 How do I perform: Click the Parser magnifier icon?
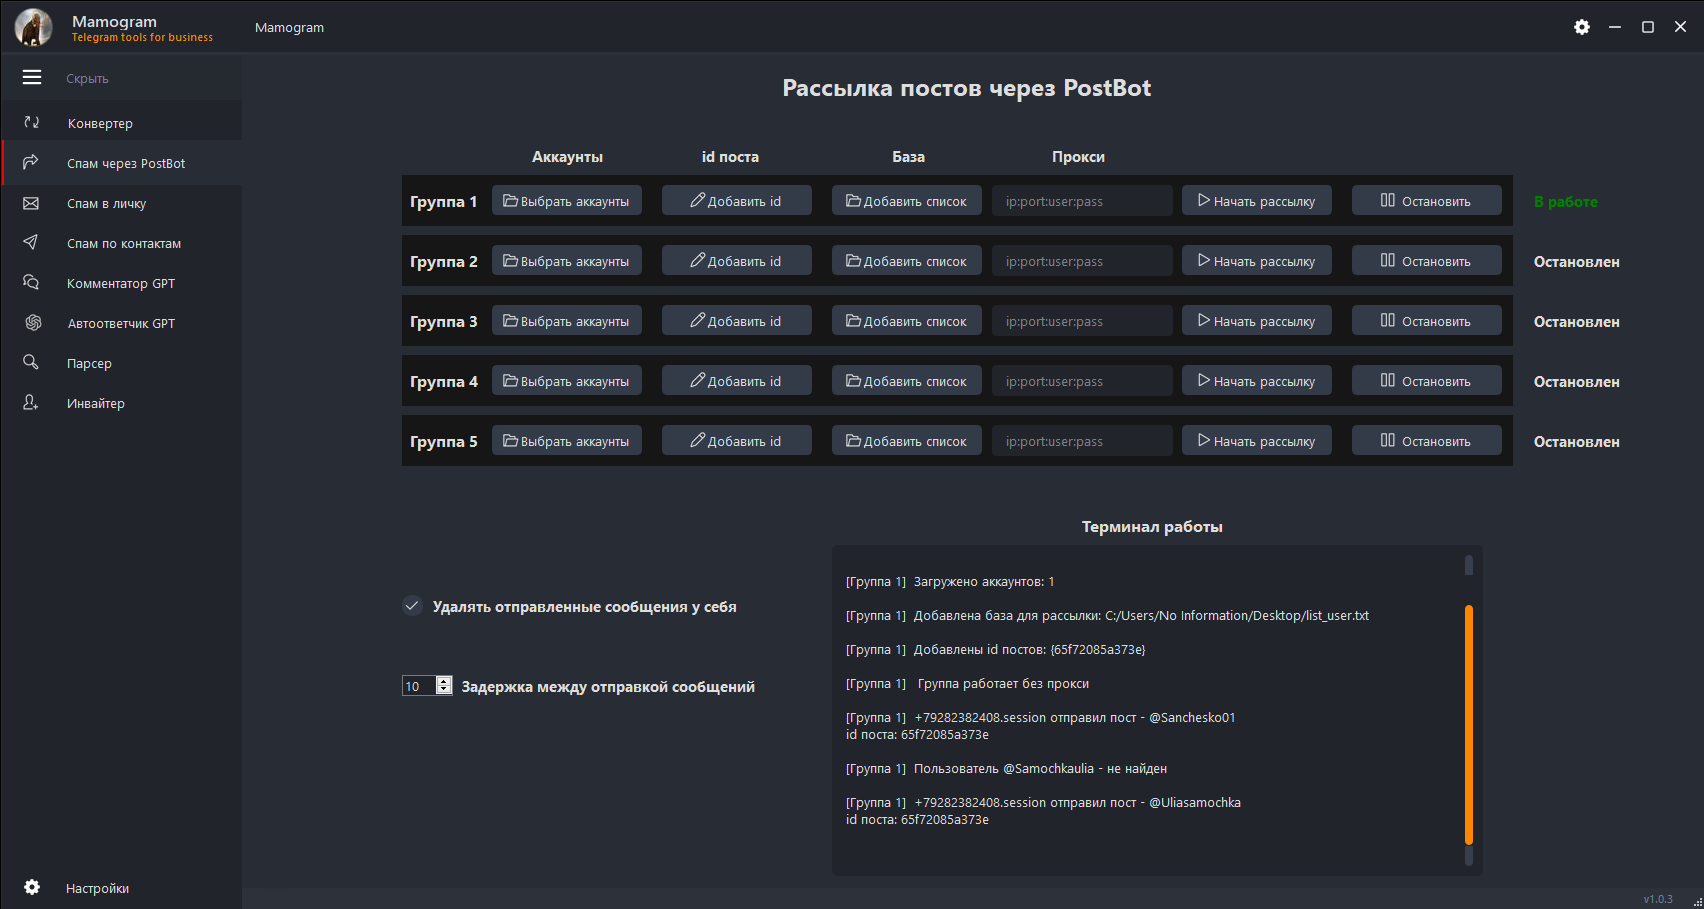tap(31, 362)
